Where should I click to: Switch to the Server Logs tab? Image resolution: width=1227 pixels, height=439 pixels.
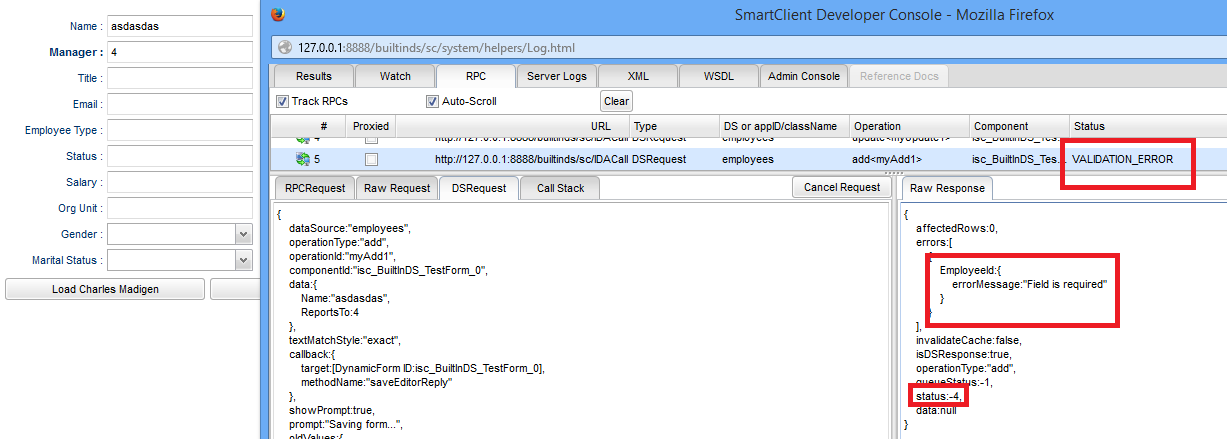[557, 76]
